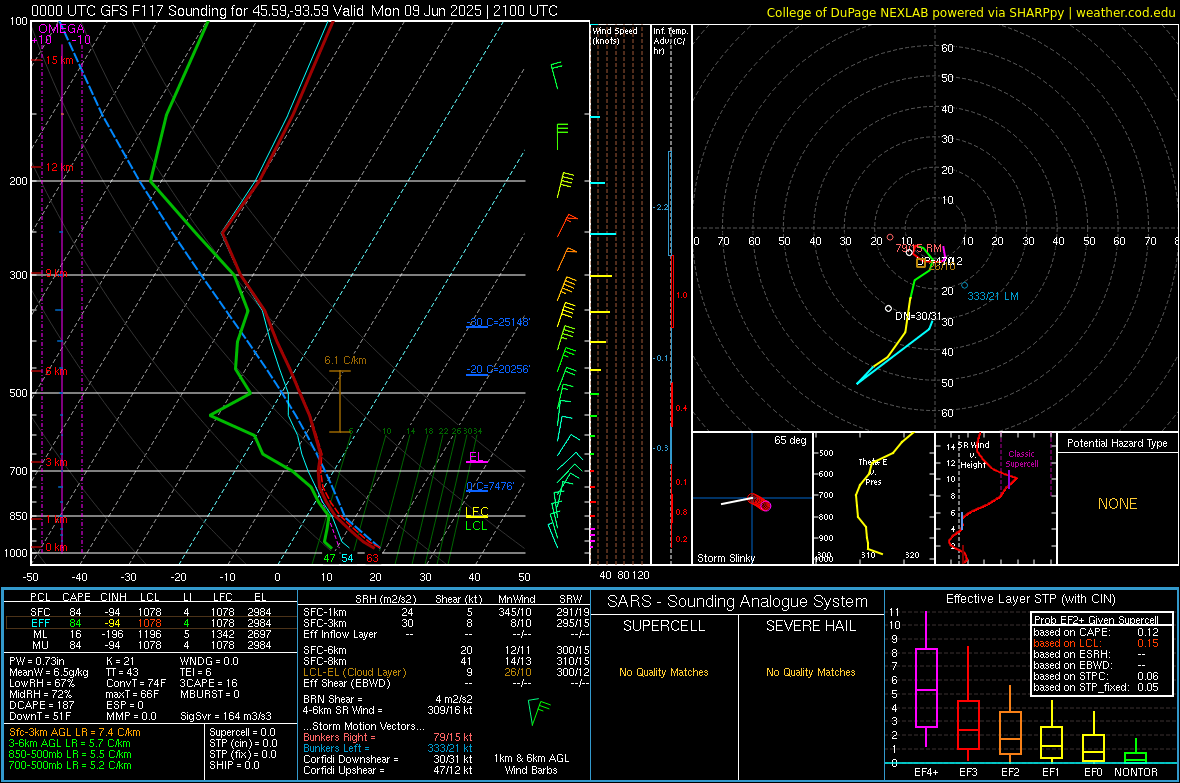The height and width of the screenshot is (783, 1180).
Task: Click No Quality Matches under SEVERE HAIL
Action: [810, 672]
